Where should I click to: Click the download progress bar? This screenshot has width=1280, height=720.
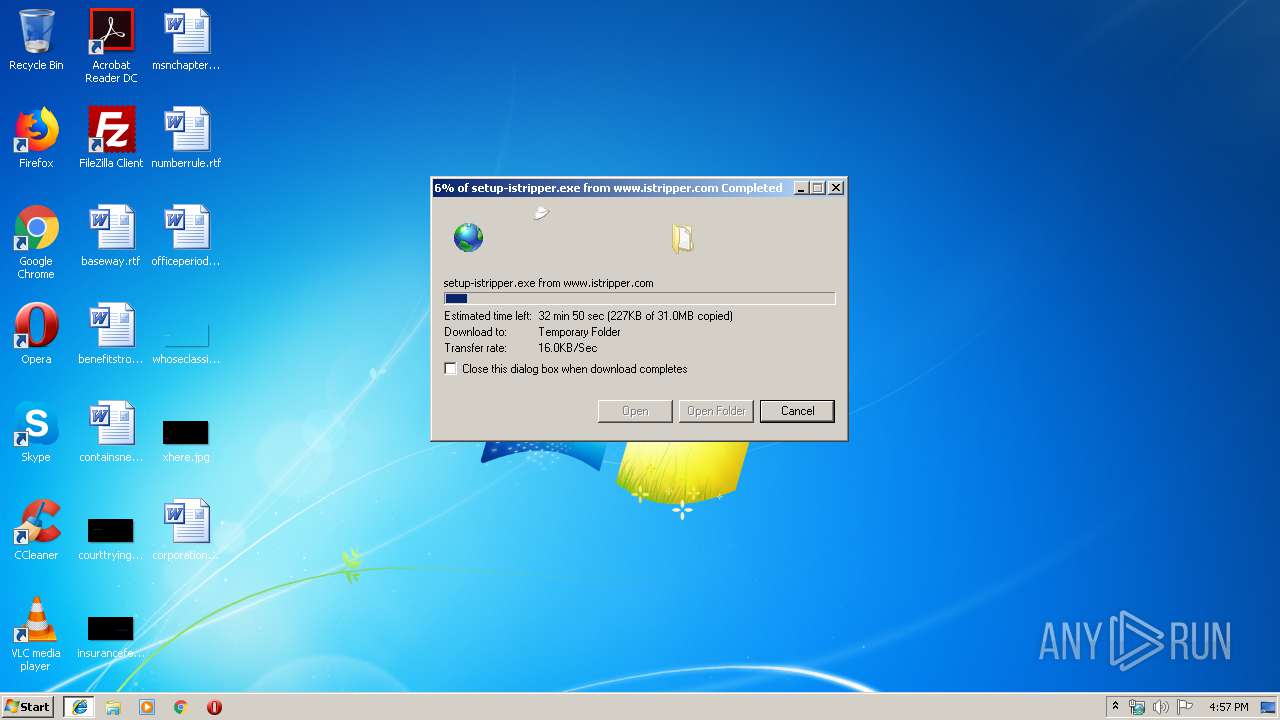pyautogui.click(x=639, y=298)
